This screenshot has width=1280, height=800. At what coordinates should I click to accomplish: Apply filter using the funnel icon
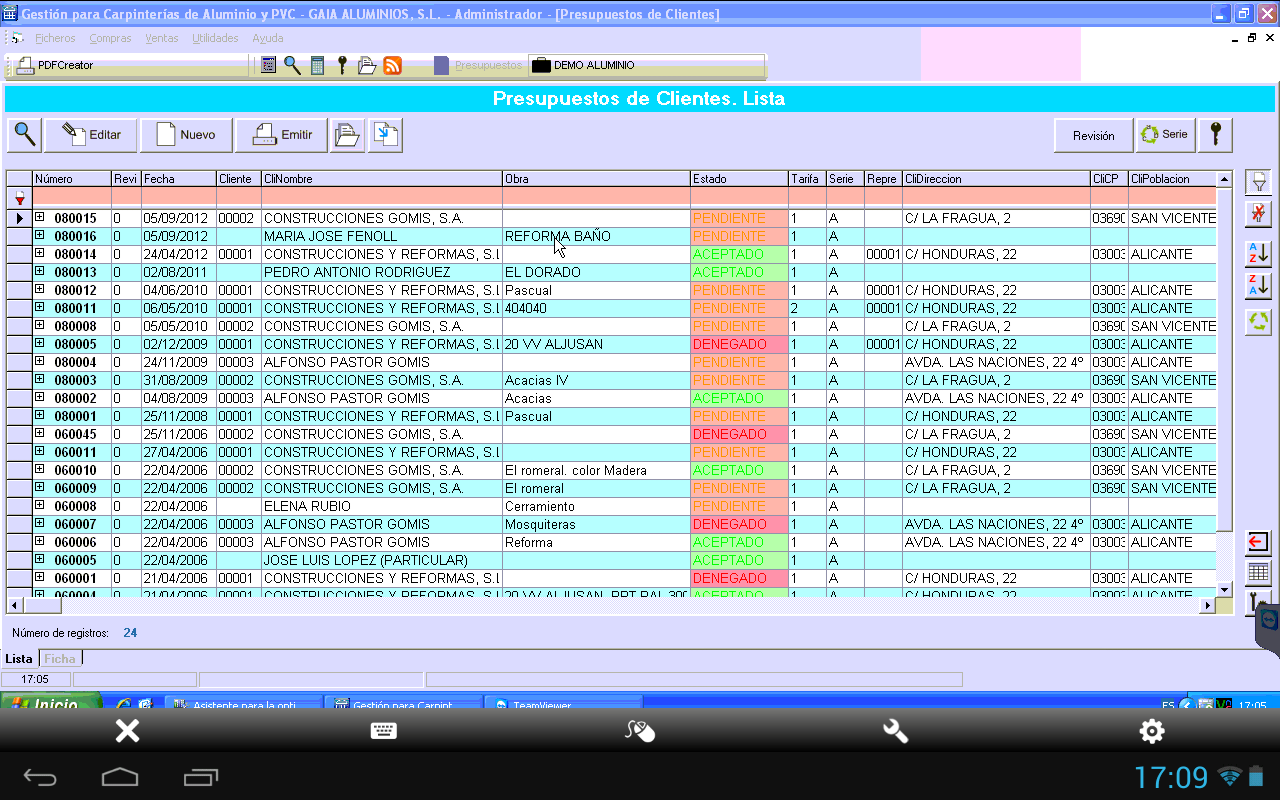click(1259, 181)
